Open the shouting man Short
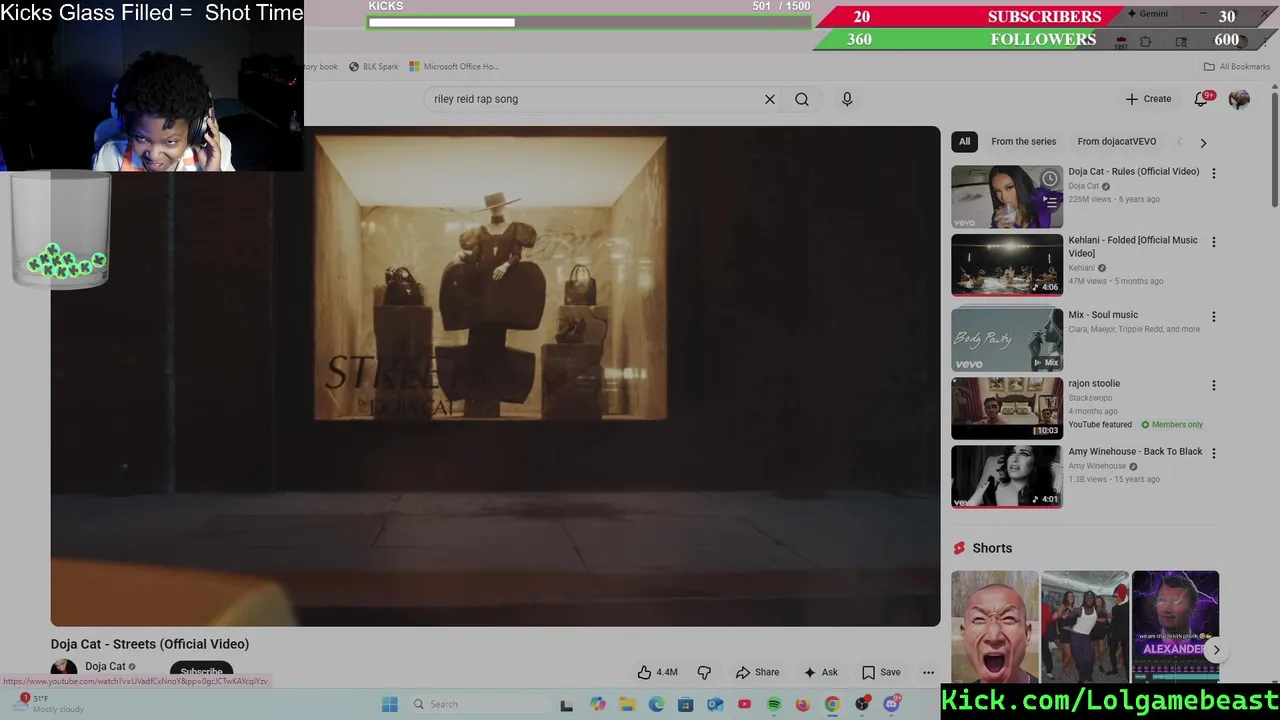 [995, 627]
